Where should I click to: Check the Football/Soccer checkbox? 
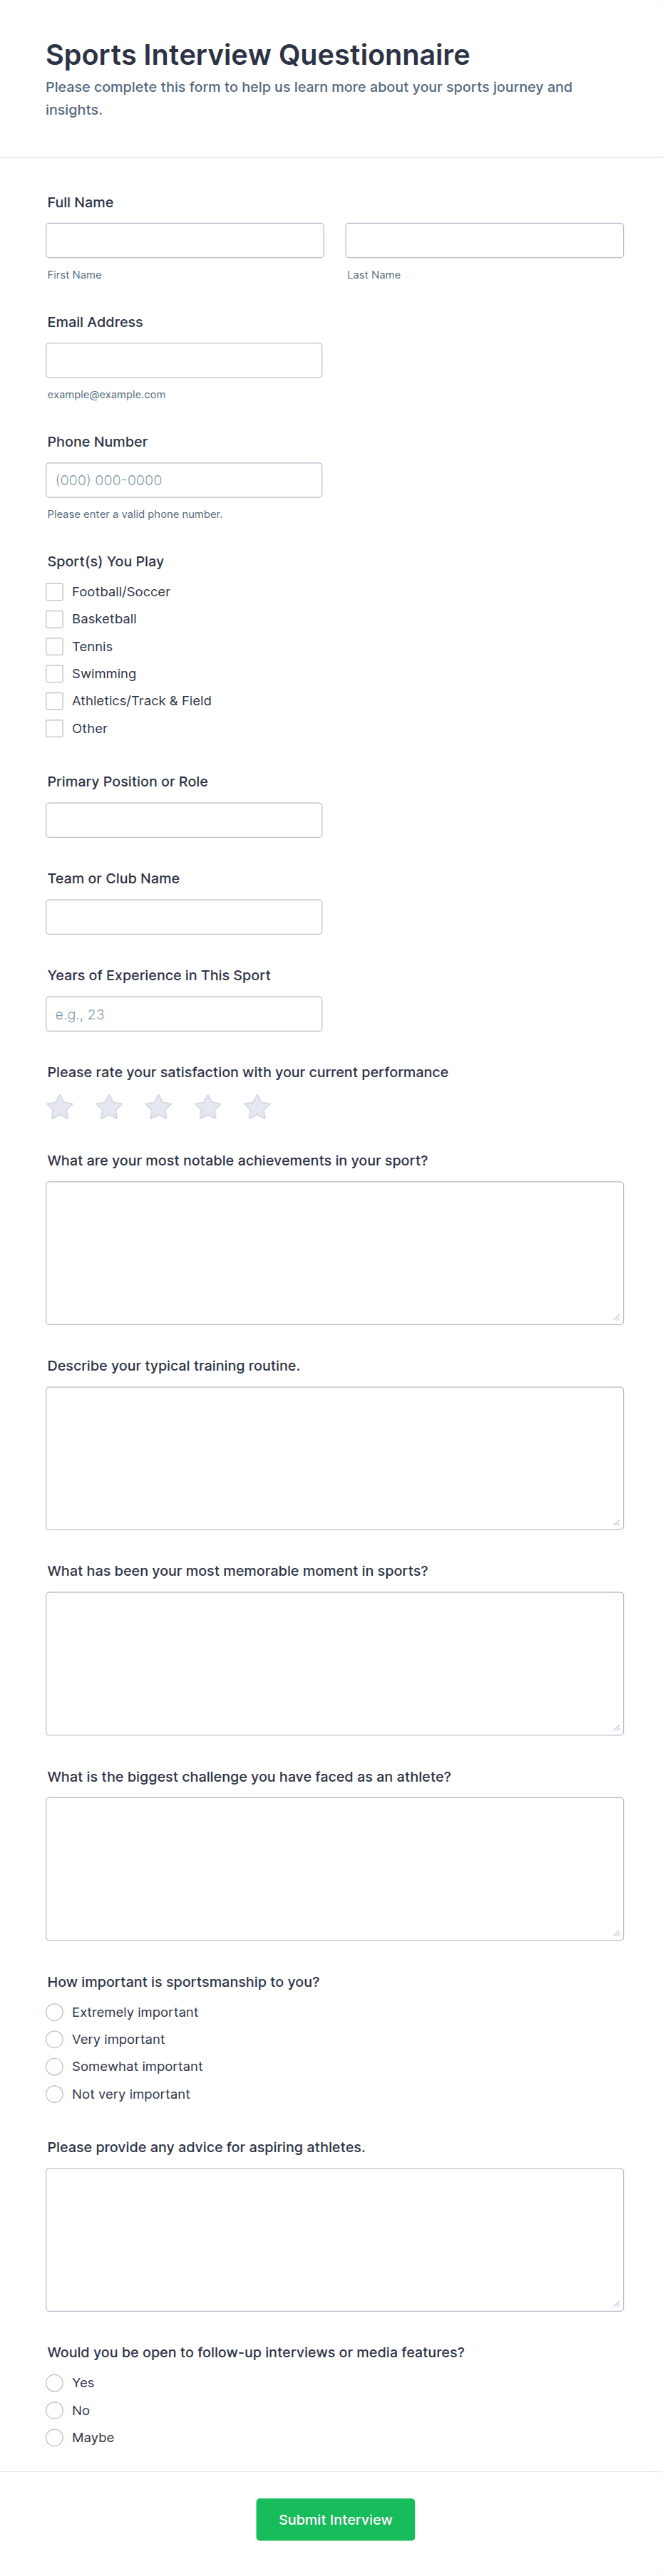click(55, 592)
